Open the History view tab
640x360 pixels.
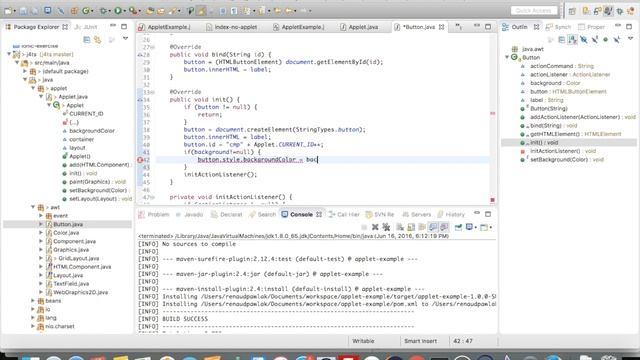coord(451,214)
